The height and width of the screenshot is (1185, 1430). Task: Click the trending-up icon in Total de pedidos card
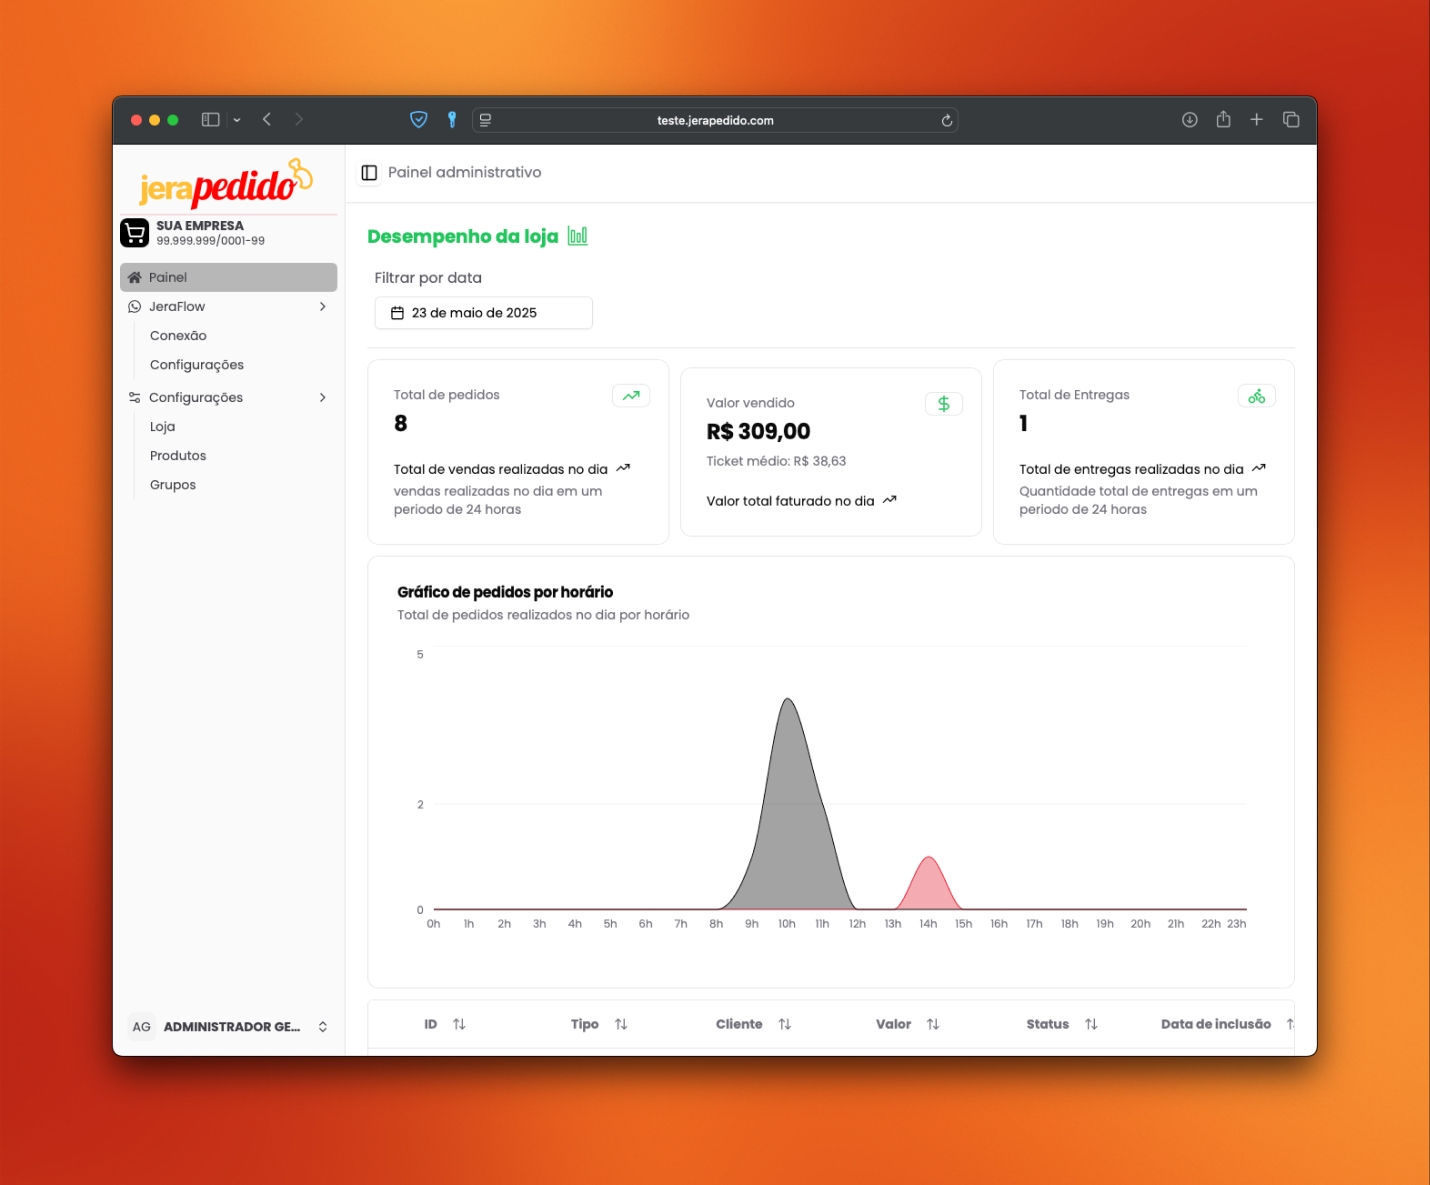[x=631, y=396]
